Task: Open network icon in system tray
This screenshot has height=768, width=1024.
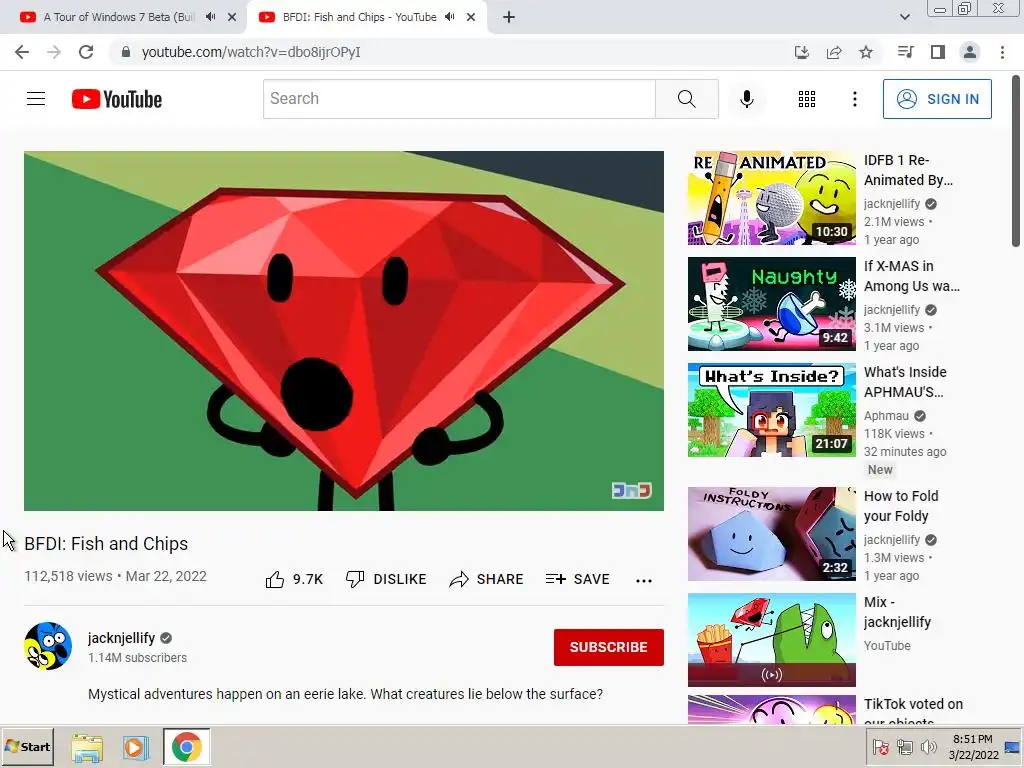Action: 904,747
